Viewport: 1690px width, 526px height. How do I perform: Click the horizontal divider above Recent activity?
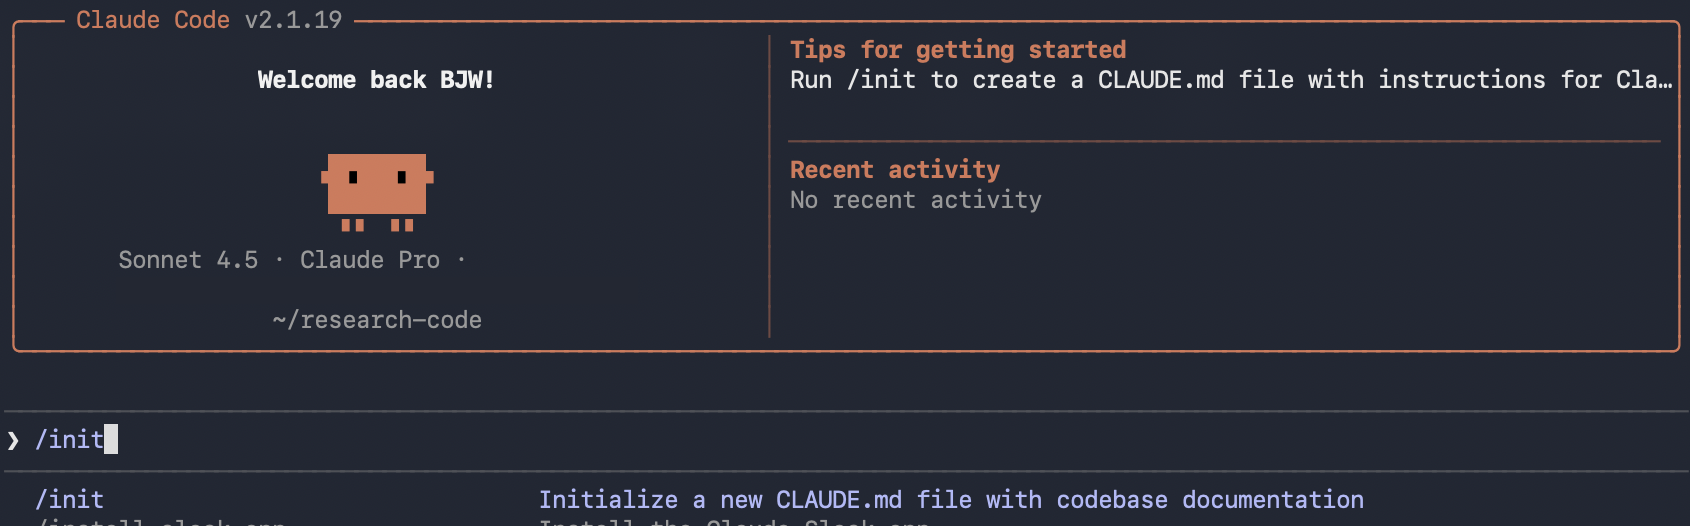1223,141
